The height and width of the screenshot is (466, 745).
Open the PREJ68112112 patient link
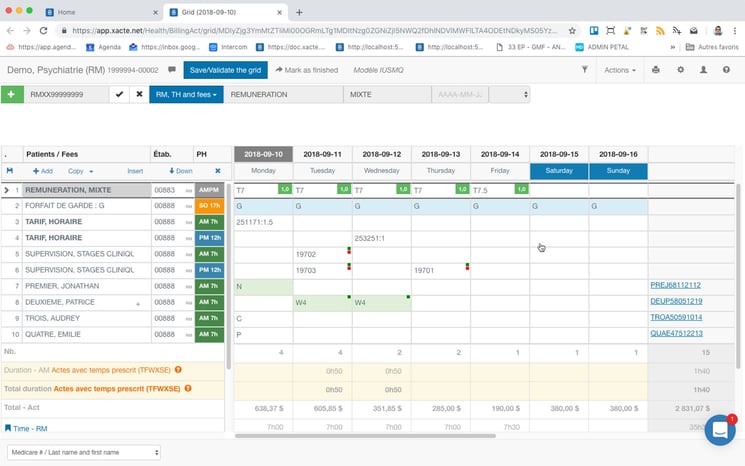click(675, 285)
